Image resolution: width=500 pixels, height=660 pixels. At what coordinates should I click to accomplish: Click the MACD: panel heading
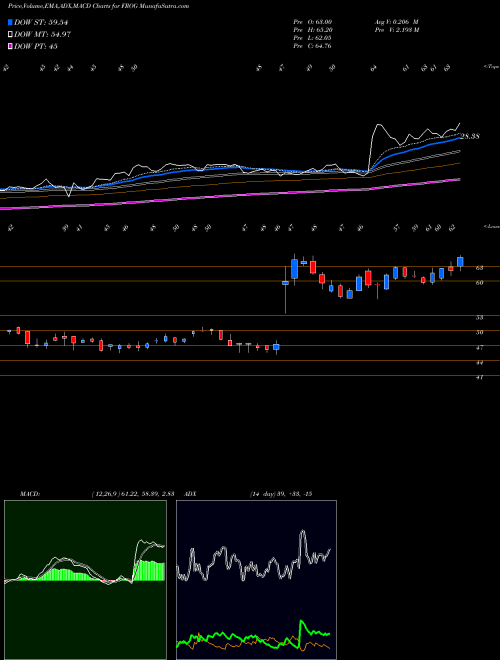pos(29,494)
